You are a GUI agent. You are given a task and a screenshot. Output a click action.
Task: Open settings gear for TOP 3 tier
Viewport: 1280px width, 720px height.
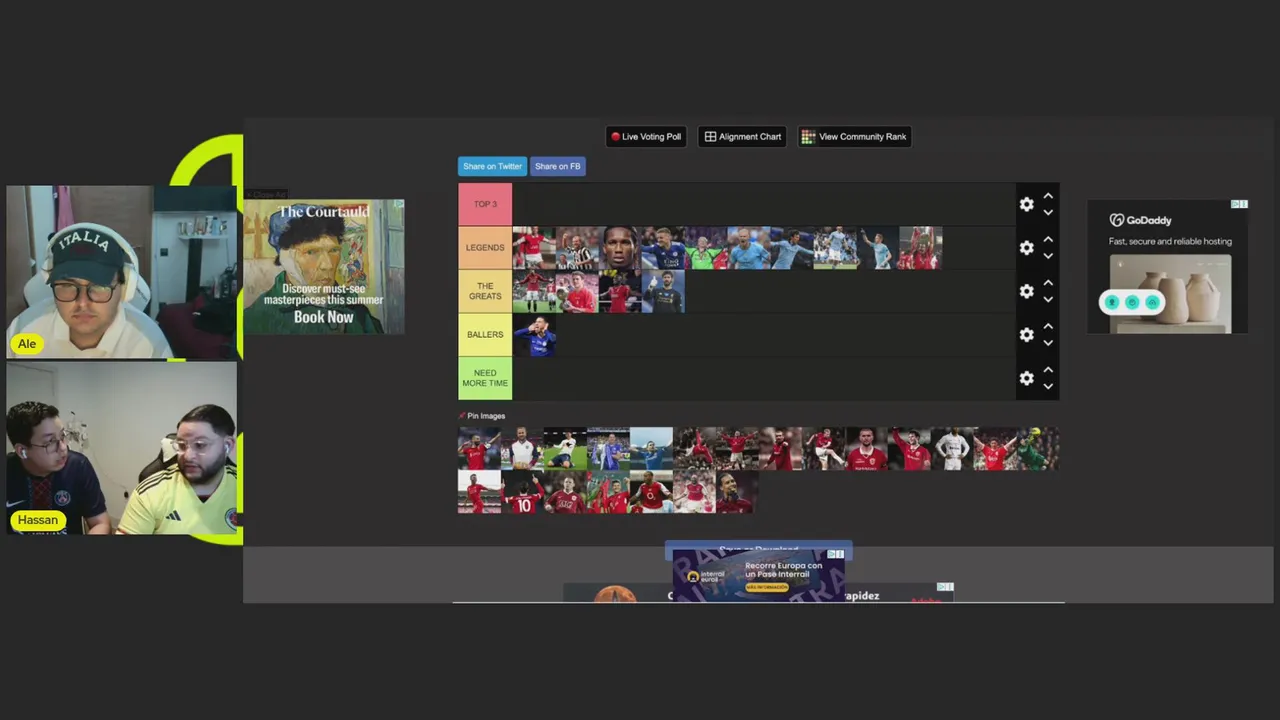[1026, 204]
